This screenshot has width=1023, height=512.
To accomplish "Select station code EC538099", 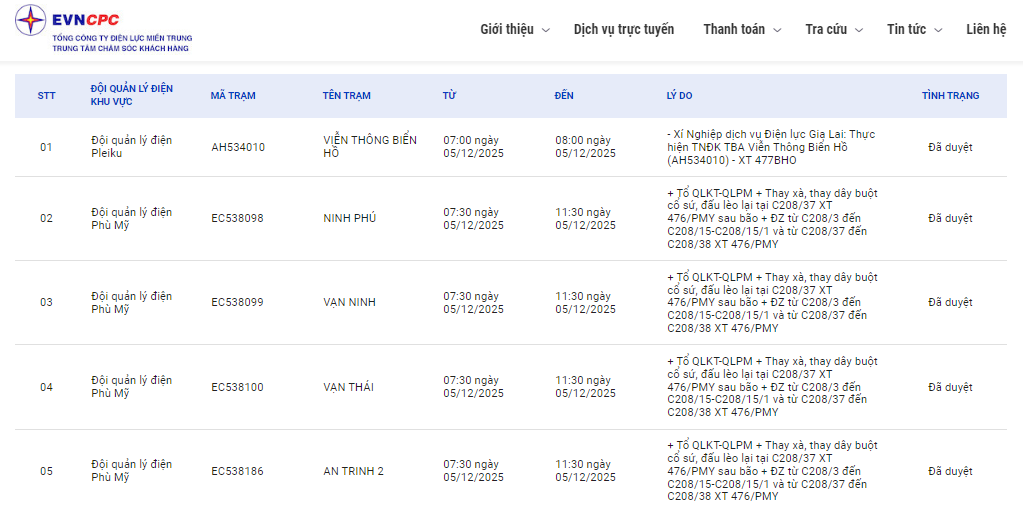I will [237, 302].
